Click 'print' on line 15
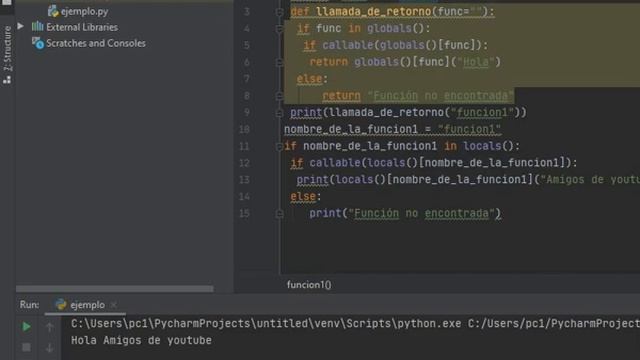This screenshot has width=640, height=360. (325, 213)
